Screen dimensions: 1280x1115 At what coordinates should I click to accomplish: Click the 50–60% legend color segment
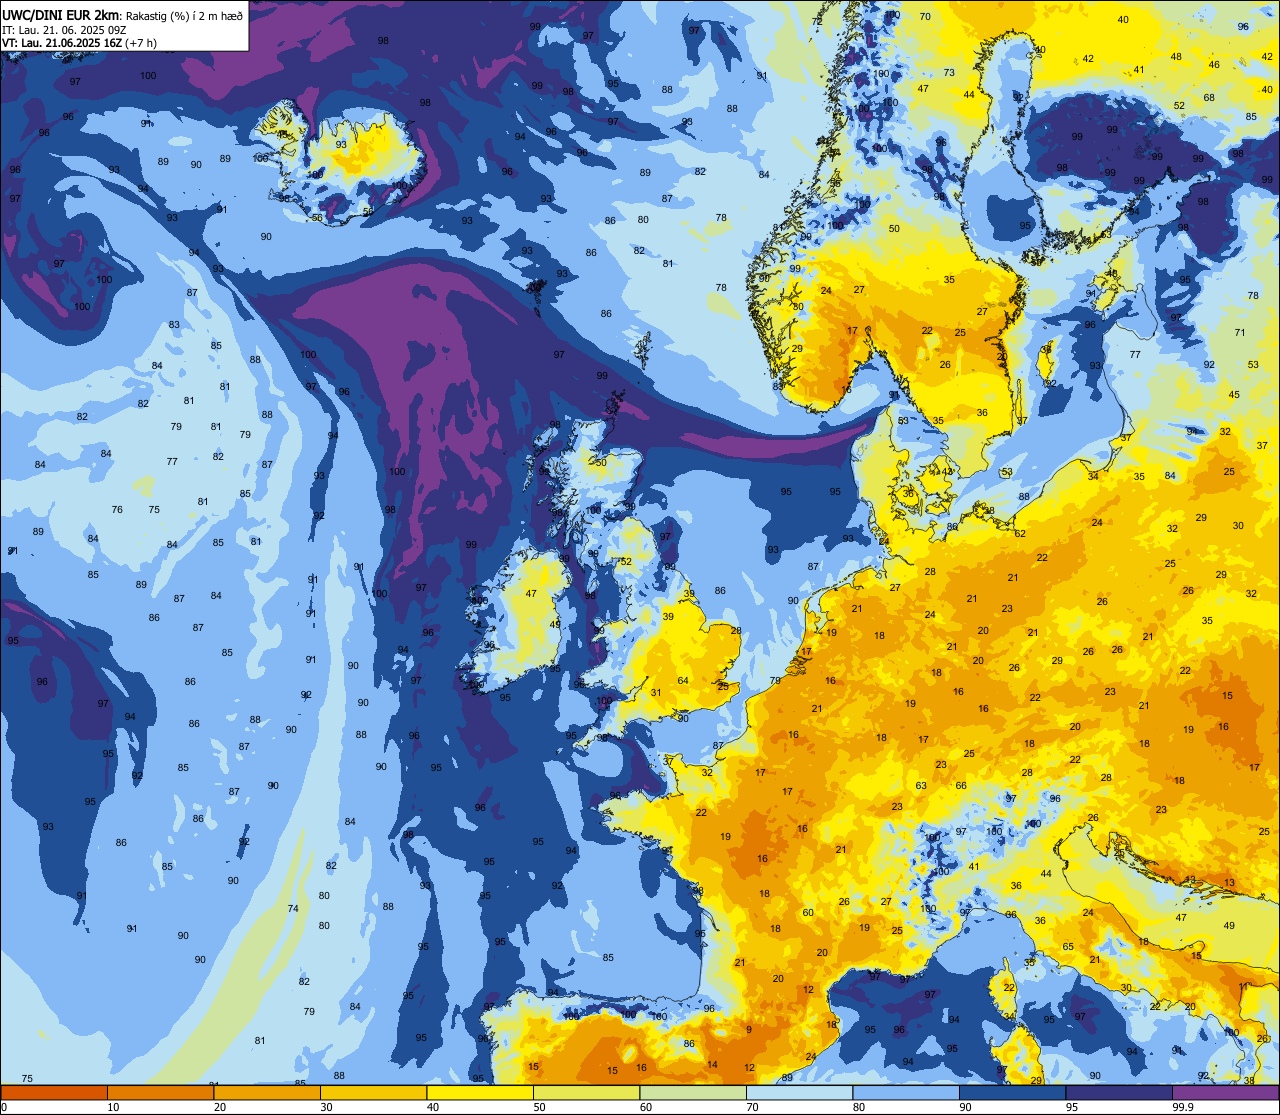pos(586,1093)
